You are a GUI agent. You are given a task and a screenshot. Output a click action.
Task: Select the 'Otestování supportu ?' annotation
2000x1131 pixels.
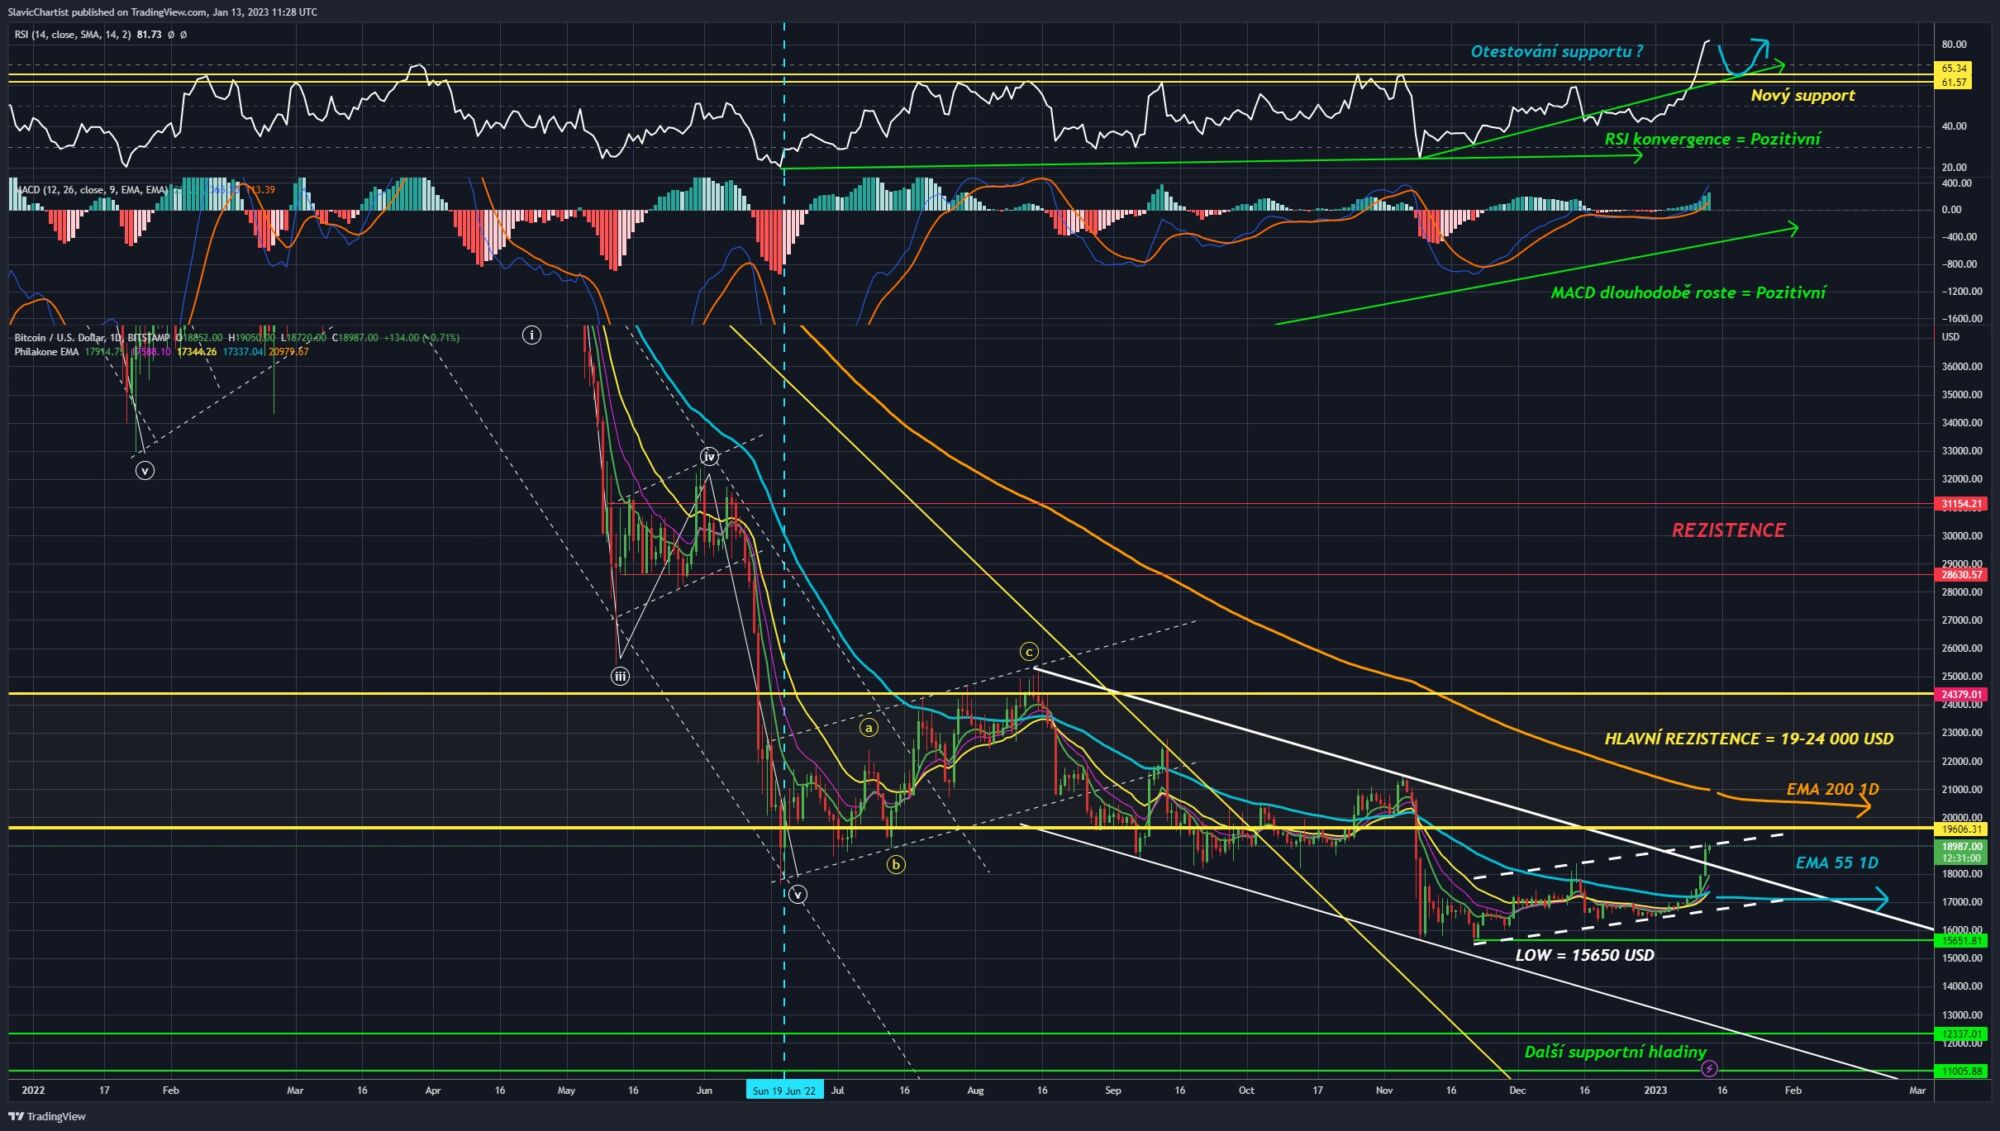(1557, 51)
